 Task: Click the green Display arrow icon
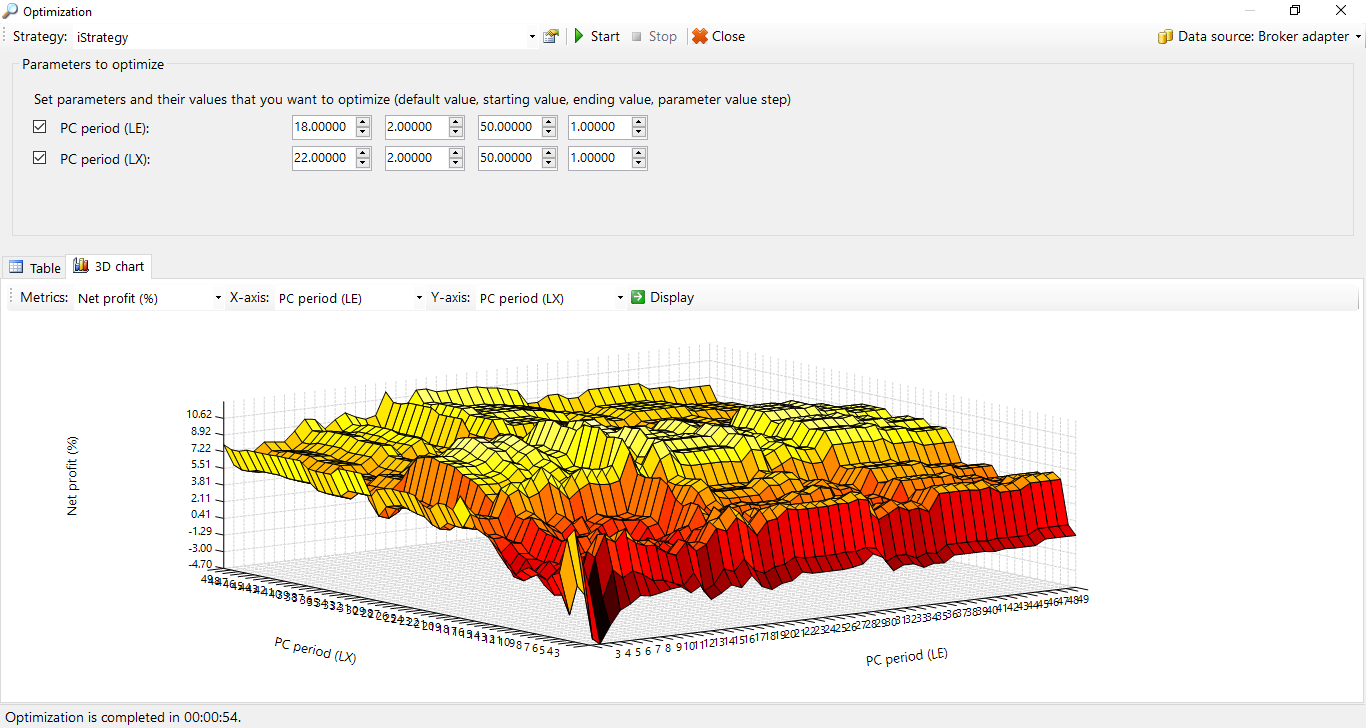[x=638, y=297]
